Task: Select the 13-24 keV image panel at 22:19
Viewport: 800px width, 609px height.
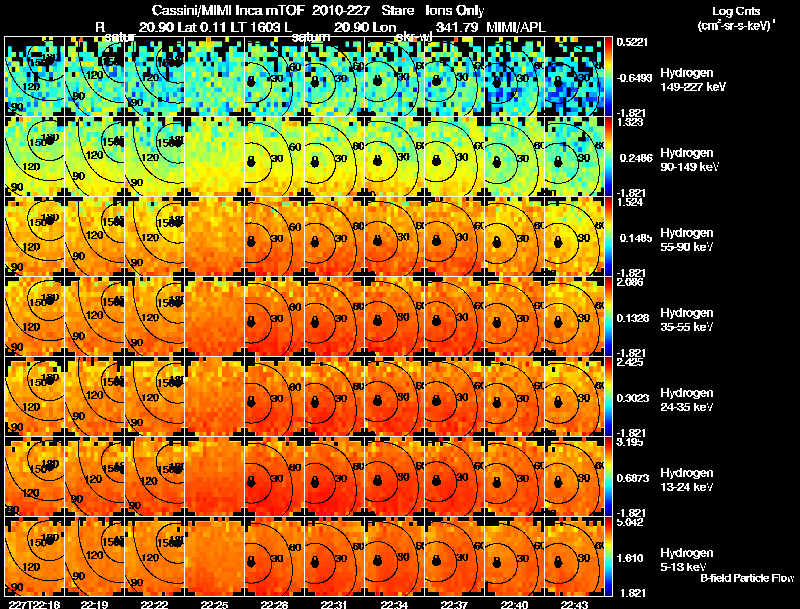Action: 94,477
